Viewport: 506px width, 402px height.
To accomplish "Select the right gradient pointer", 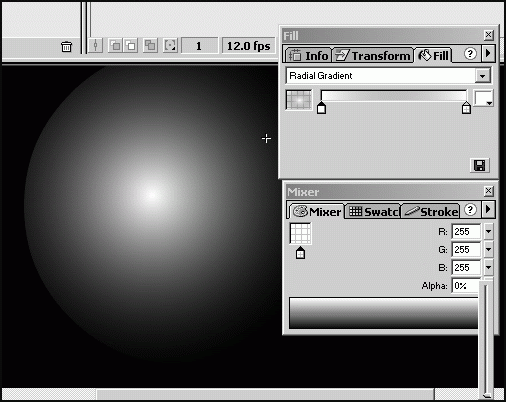I will pyautogui.click(x=466, y=108).
